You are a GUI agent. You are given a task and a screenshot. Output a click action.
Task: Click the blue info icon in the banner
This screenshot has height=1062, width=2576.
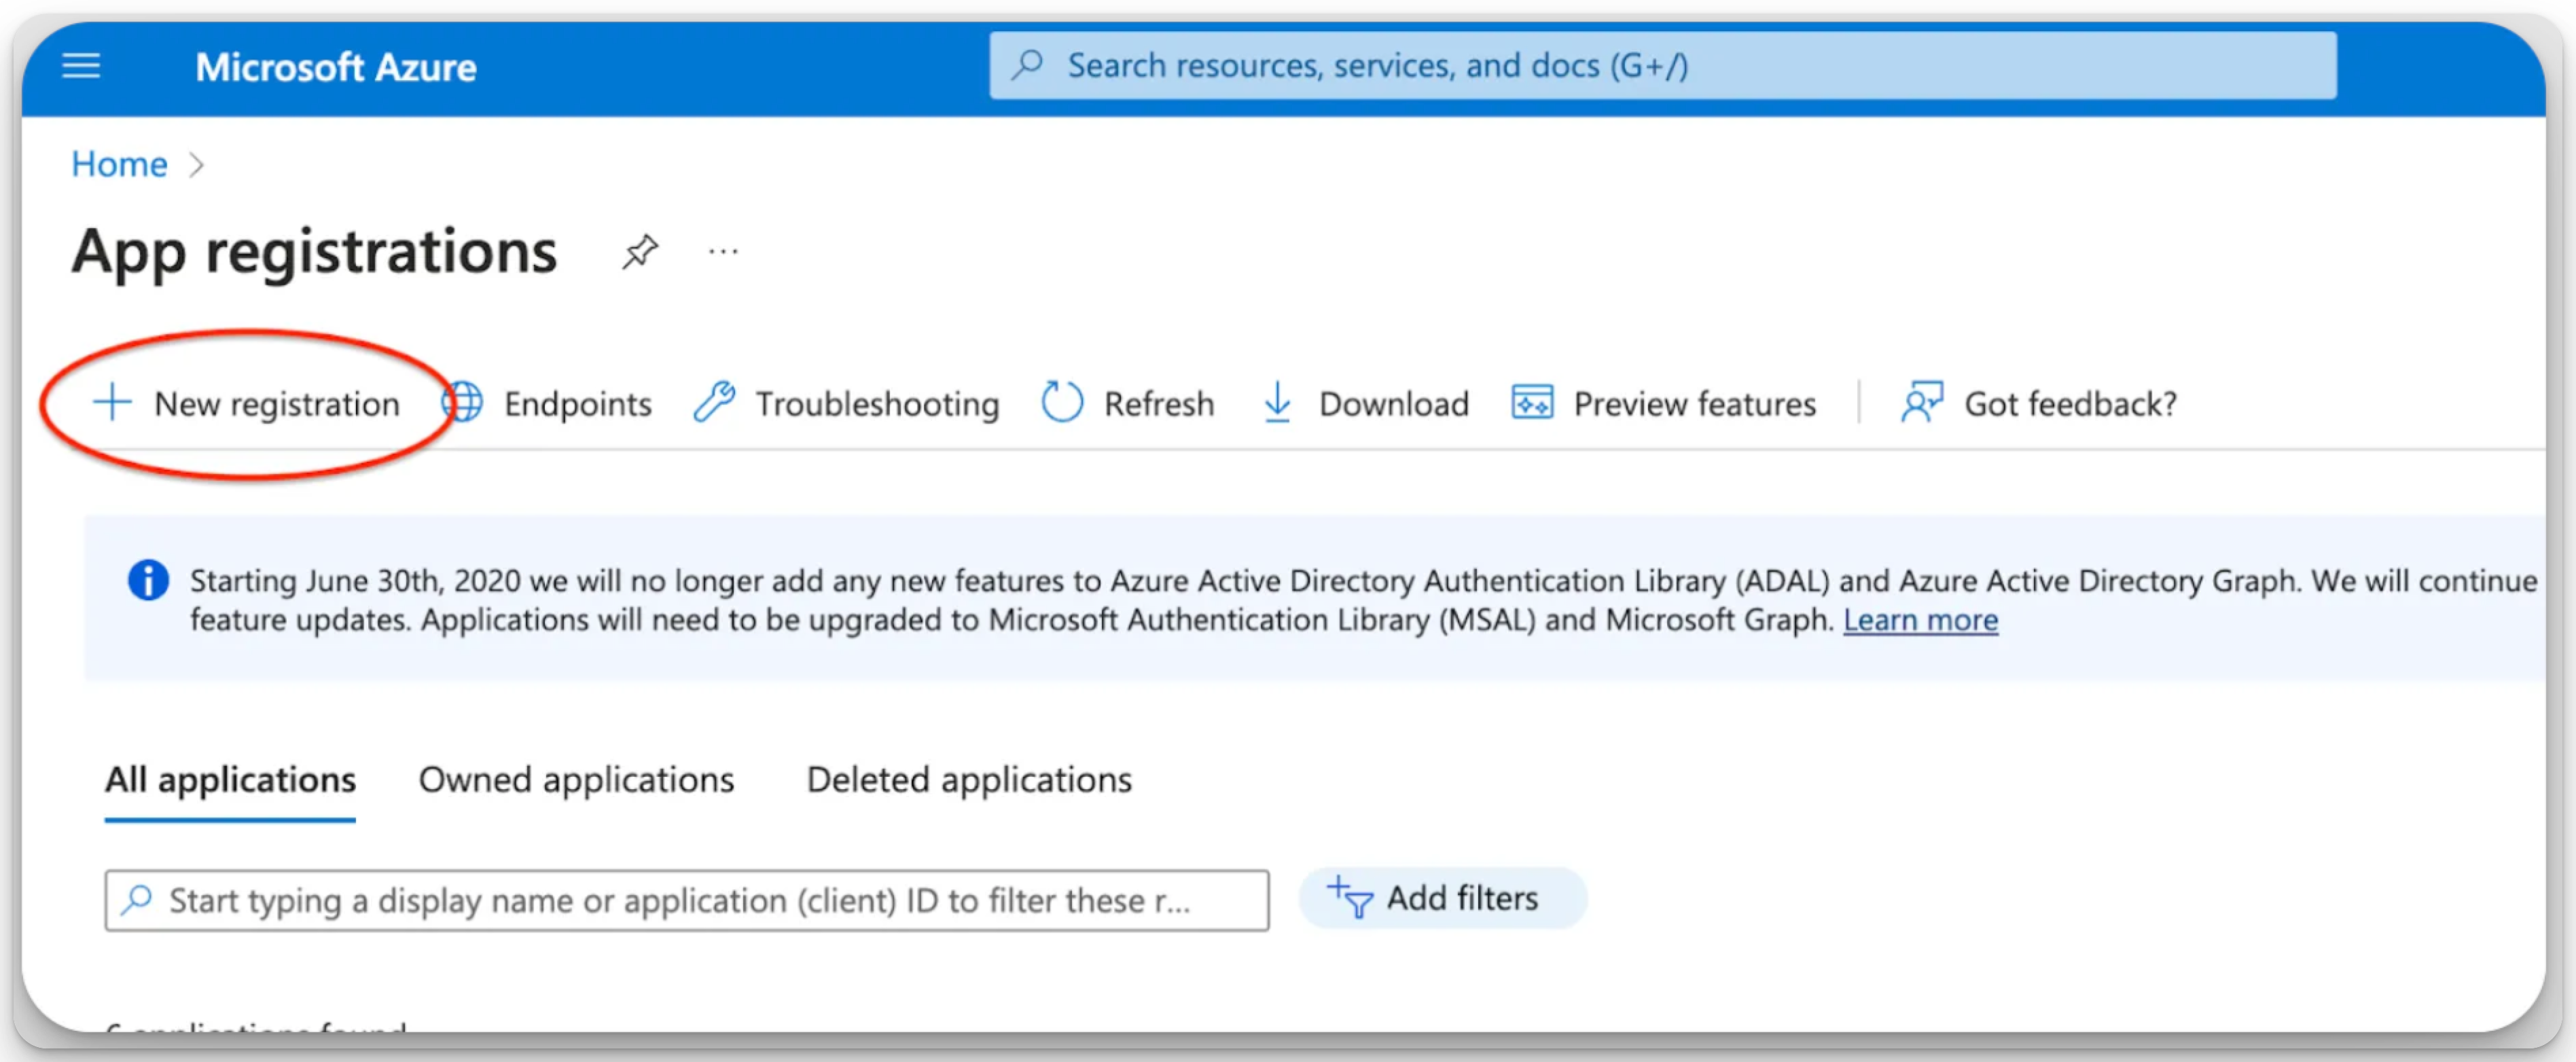click(x=148, y=580)
